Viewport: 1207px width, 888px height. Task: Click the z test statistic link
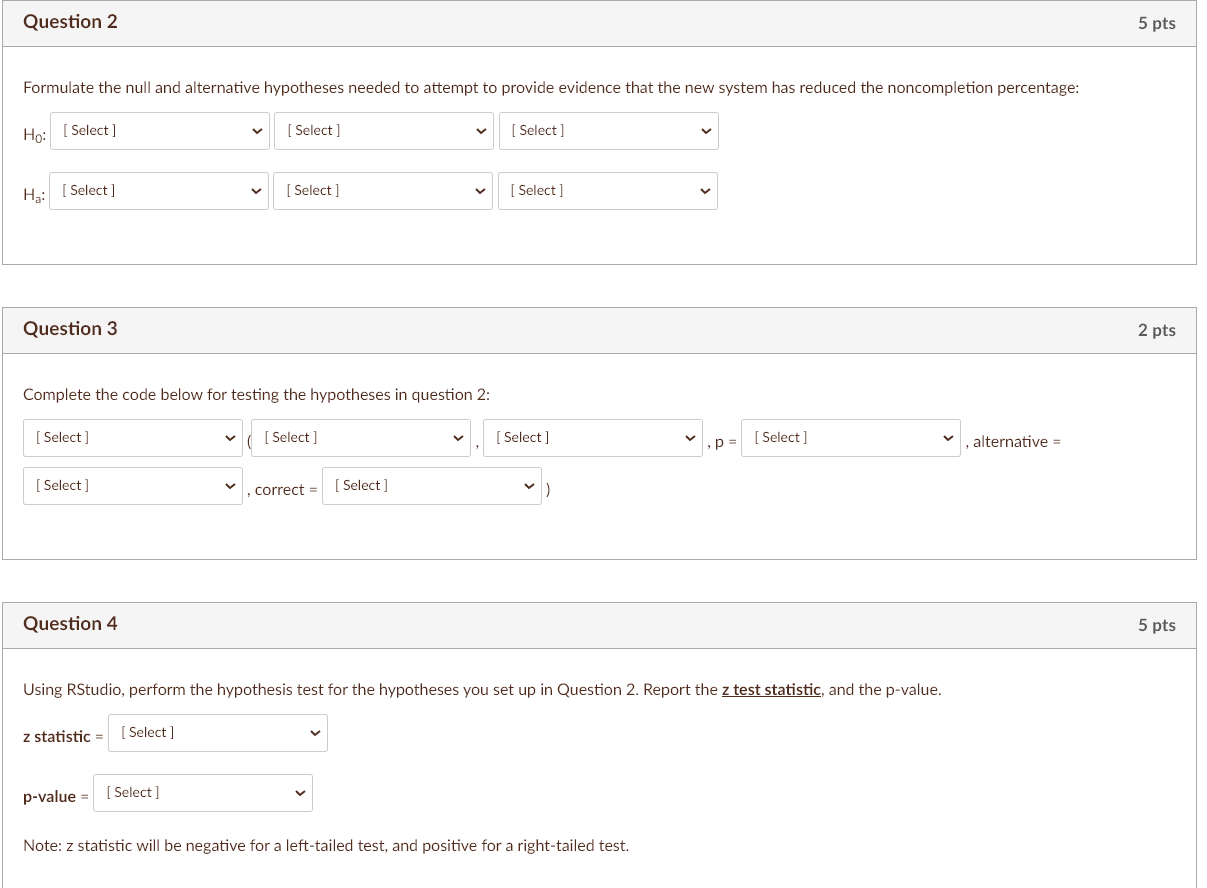[771, 689]
